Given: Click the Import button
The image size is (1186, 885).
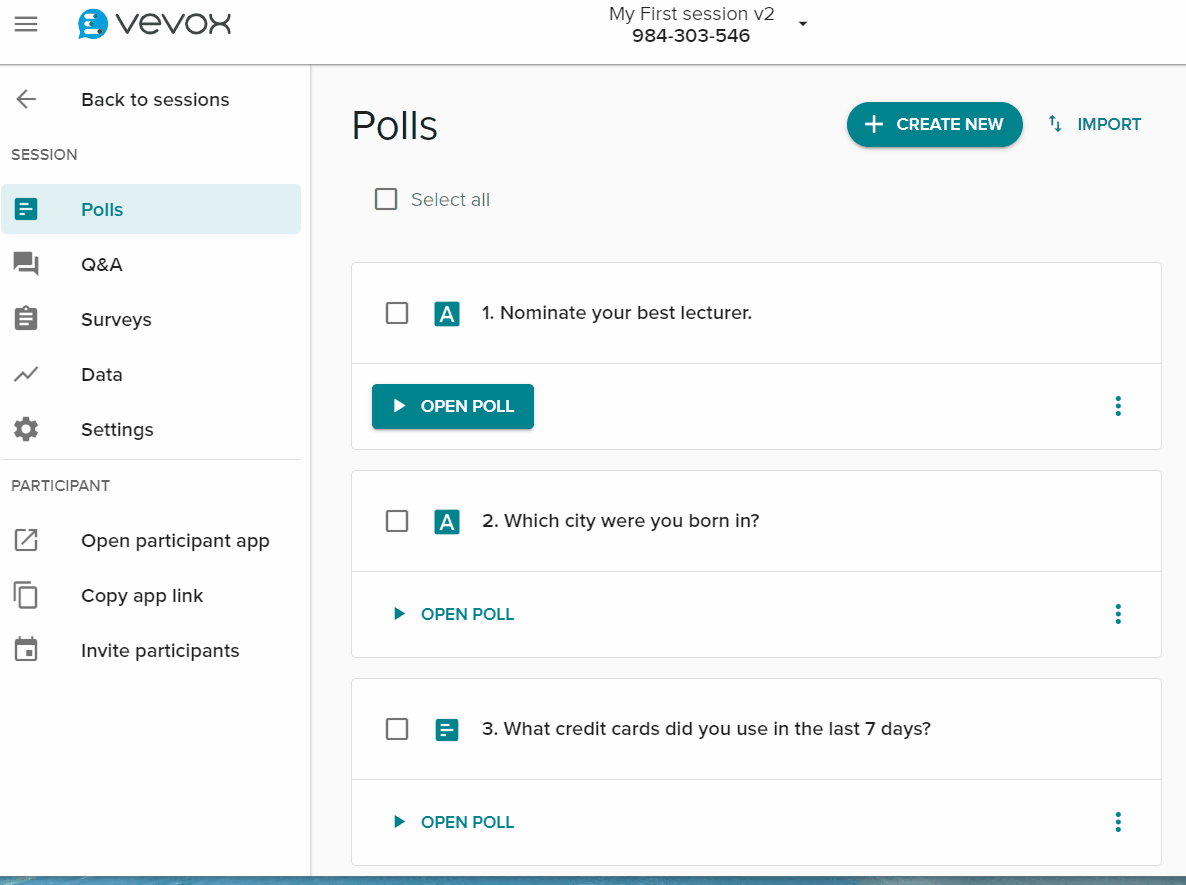Looking at the screenshot, I should 1094,124.
